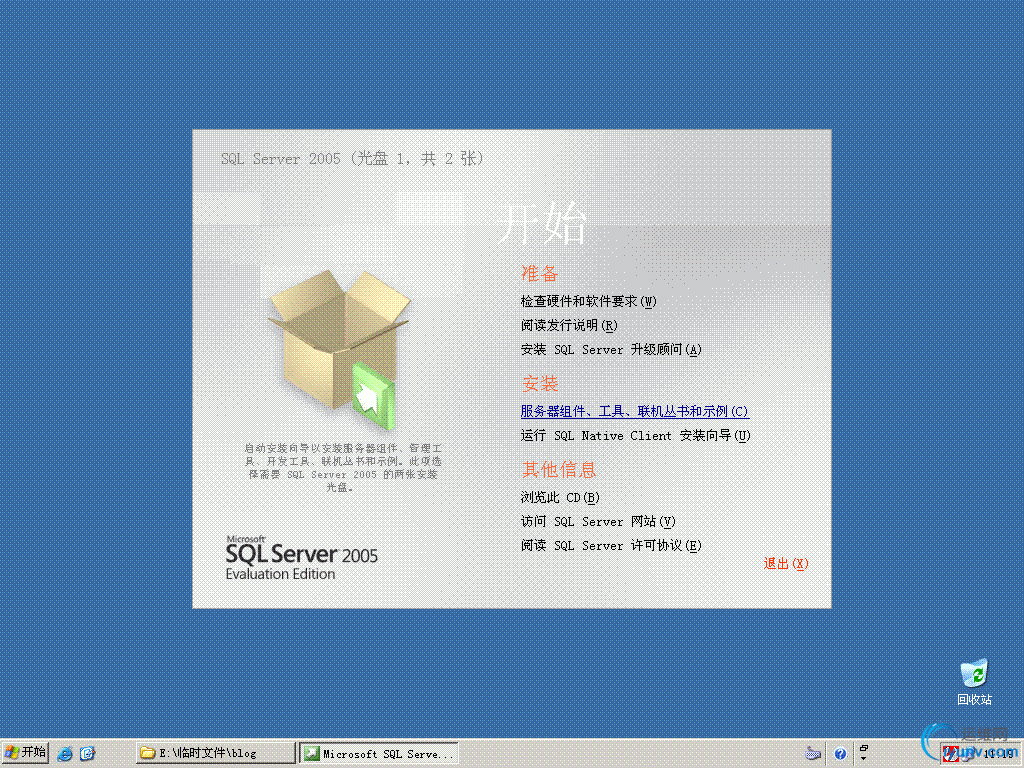Open the 回收站 recycle bin icon
This screenshot has height=768, width=1024.
pos(974,682)
